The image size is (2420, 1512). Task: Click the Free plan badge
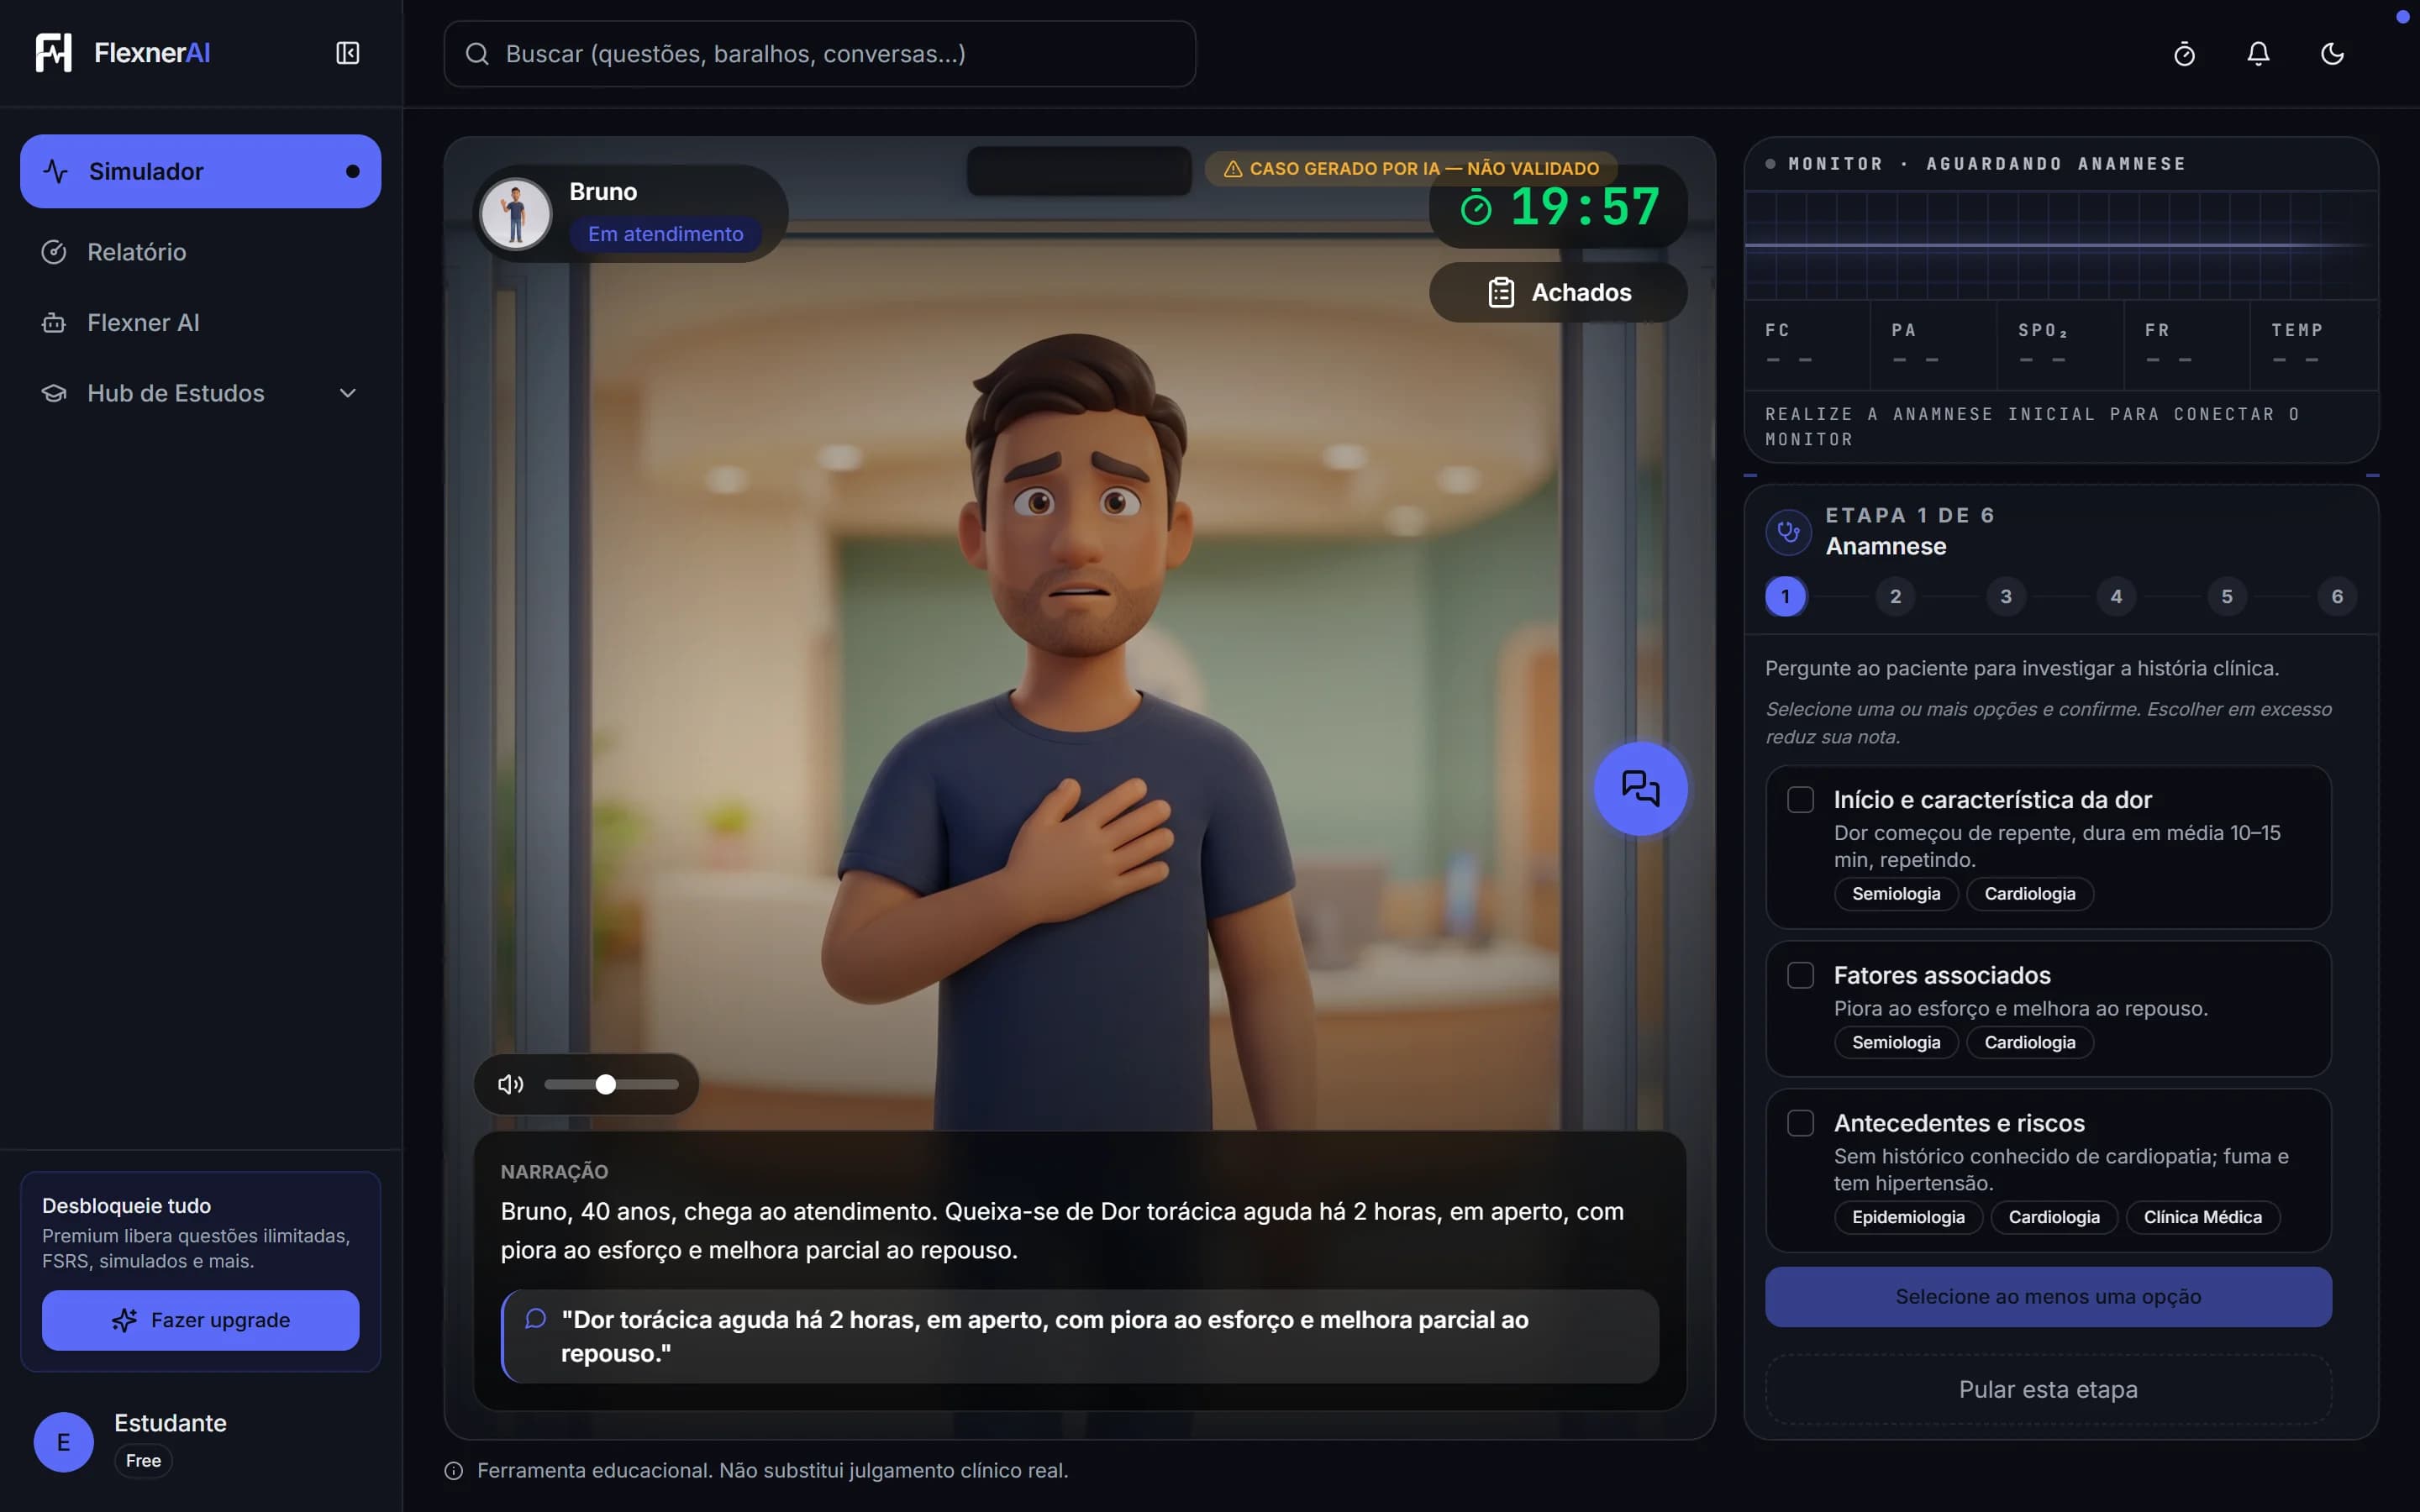coord(143,1461)
